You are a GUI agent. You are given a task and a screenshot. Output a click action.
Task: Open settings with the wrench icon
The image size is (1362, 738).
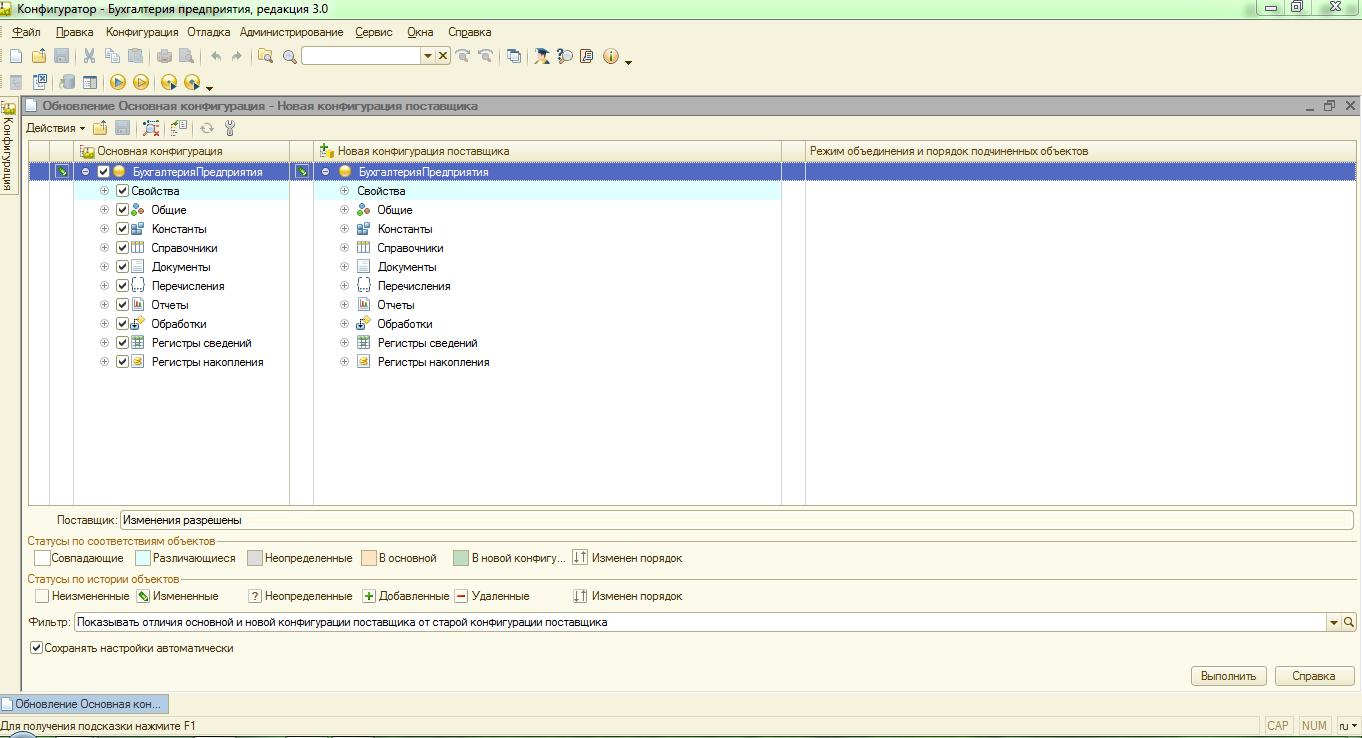230,128
